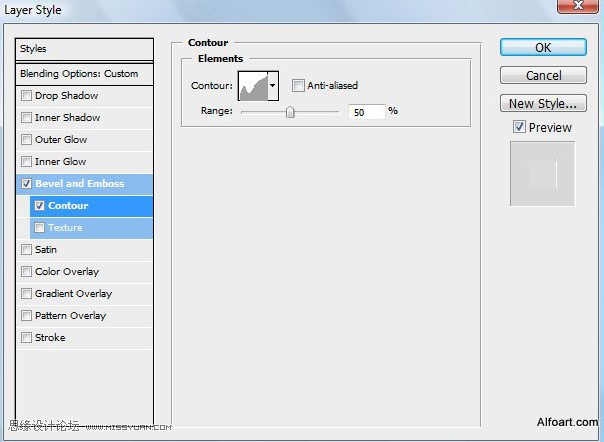Open the New Style dialog button
The height and width of the screenshot is (442, 604).
pos(543,103)
